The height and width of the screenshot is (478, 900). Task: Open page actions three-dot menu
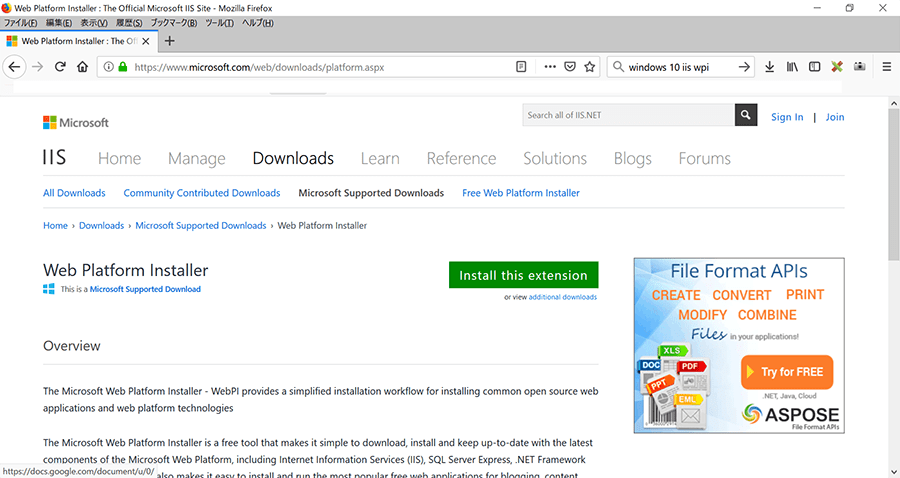550,67
